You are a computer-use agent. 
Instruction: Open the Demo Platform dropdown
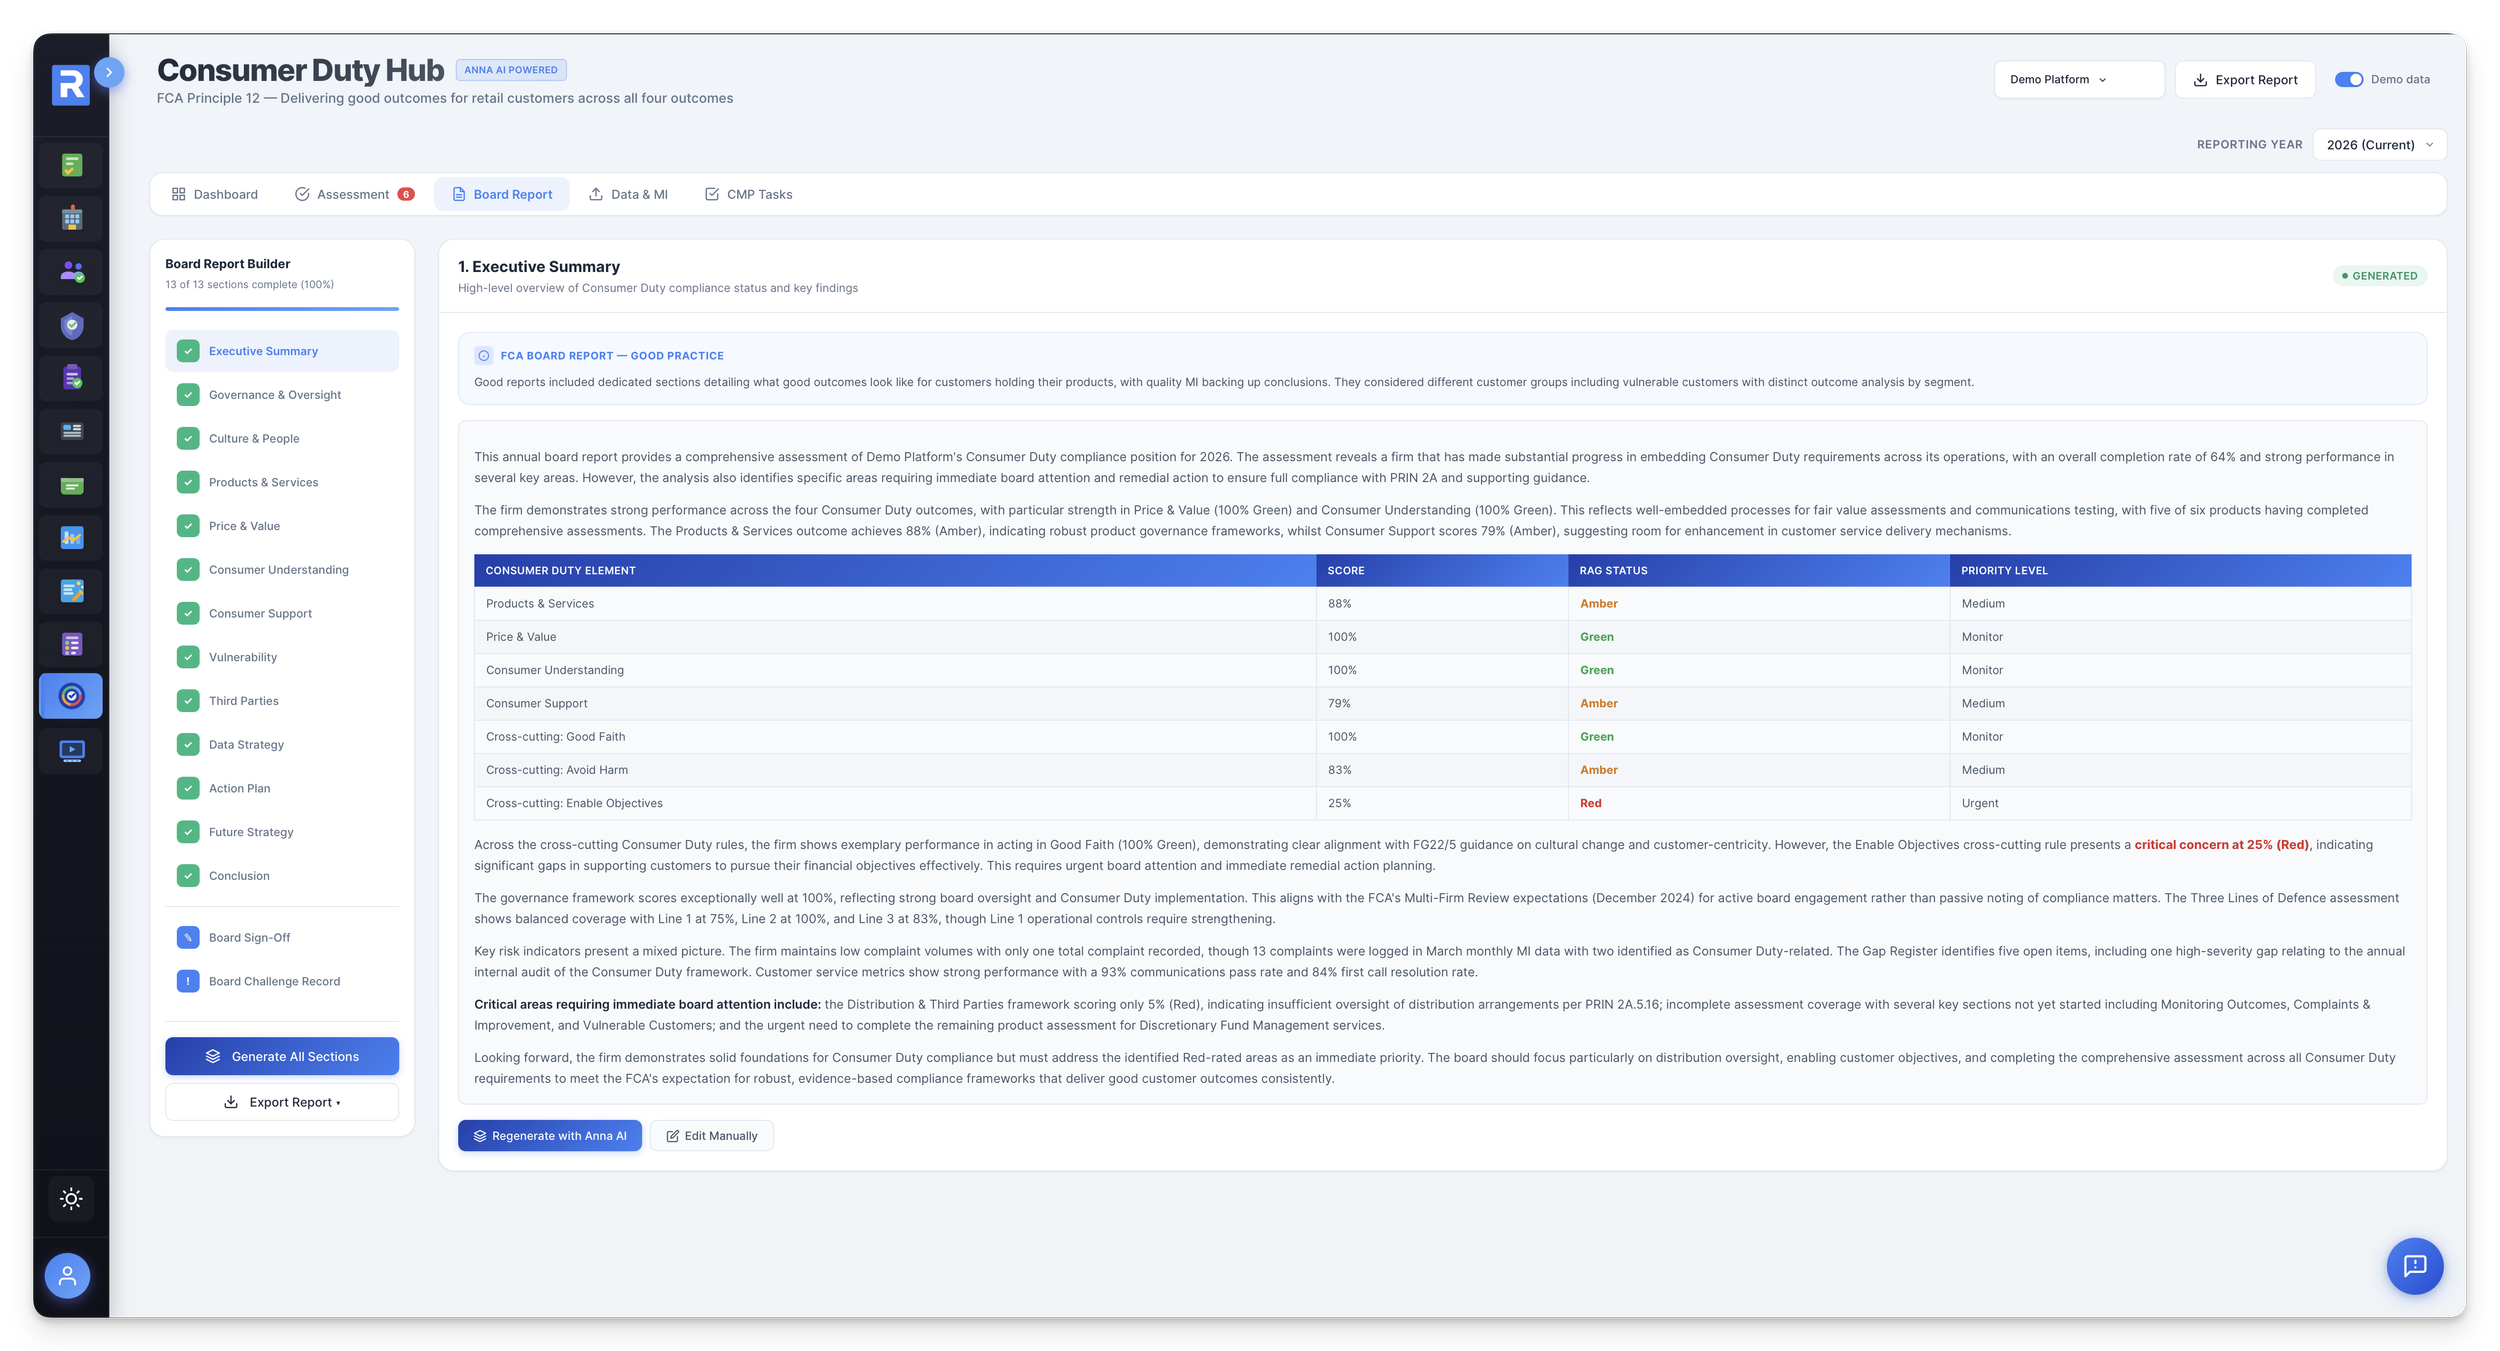[2078, 79]
